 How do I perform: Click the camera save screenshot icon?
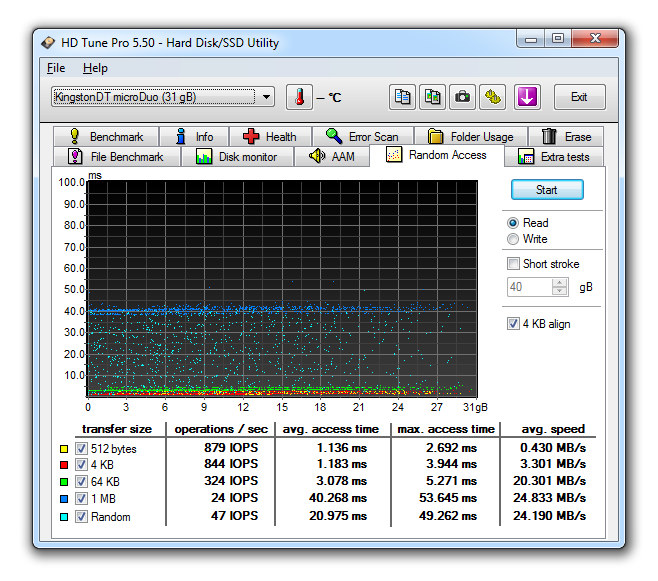tap(462, 97)
